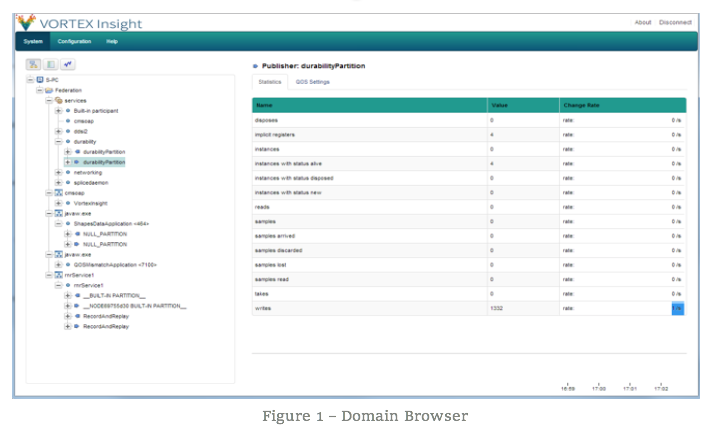The image size is (710, 444).
Task: Click the Vortex logo icon
Action: tap(26, 22)
